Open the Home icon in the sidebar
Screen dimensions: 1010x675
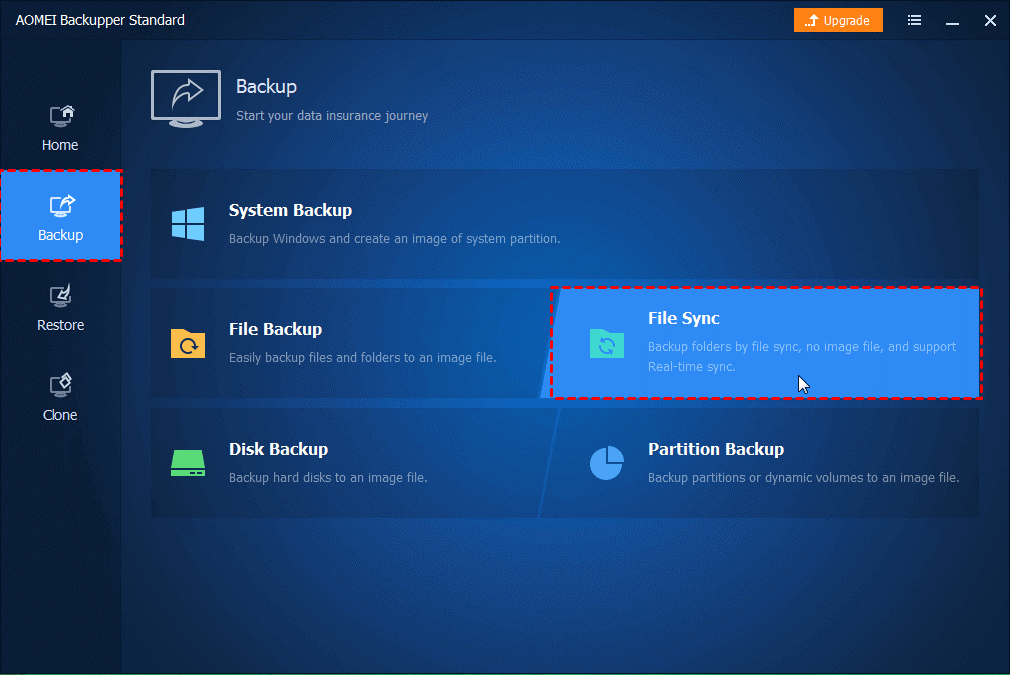pyautogui.click(x=61, y=116)
